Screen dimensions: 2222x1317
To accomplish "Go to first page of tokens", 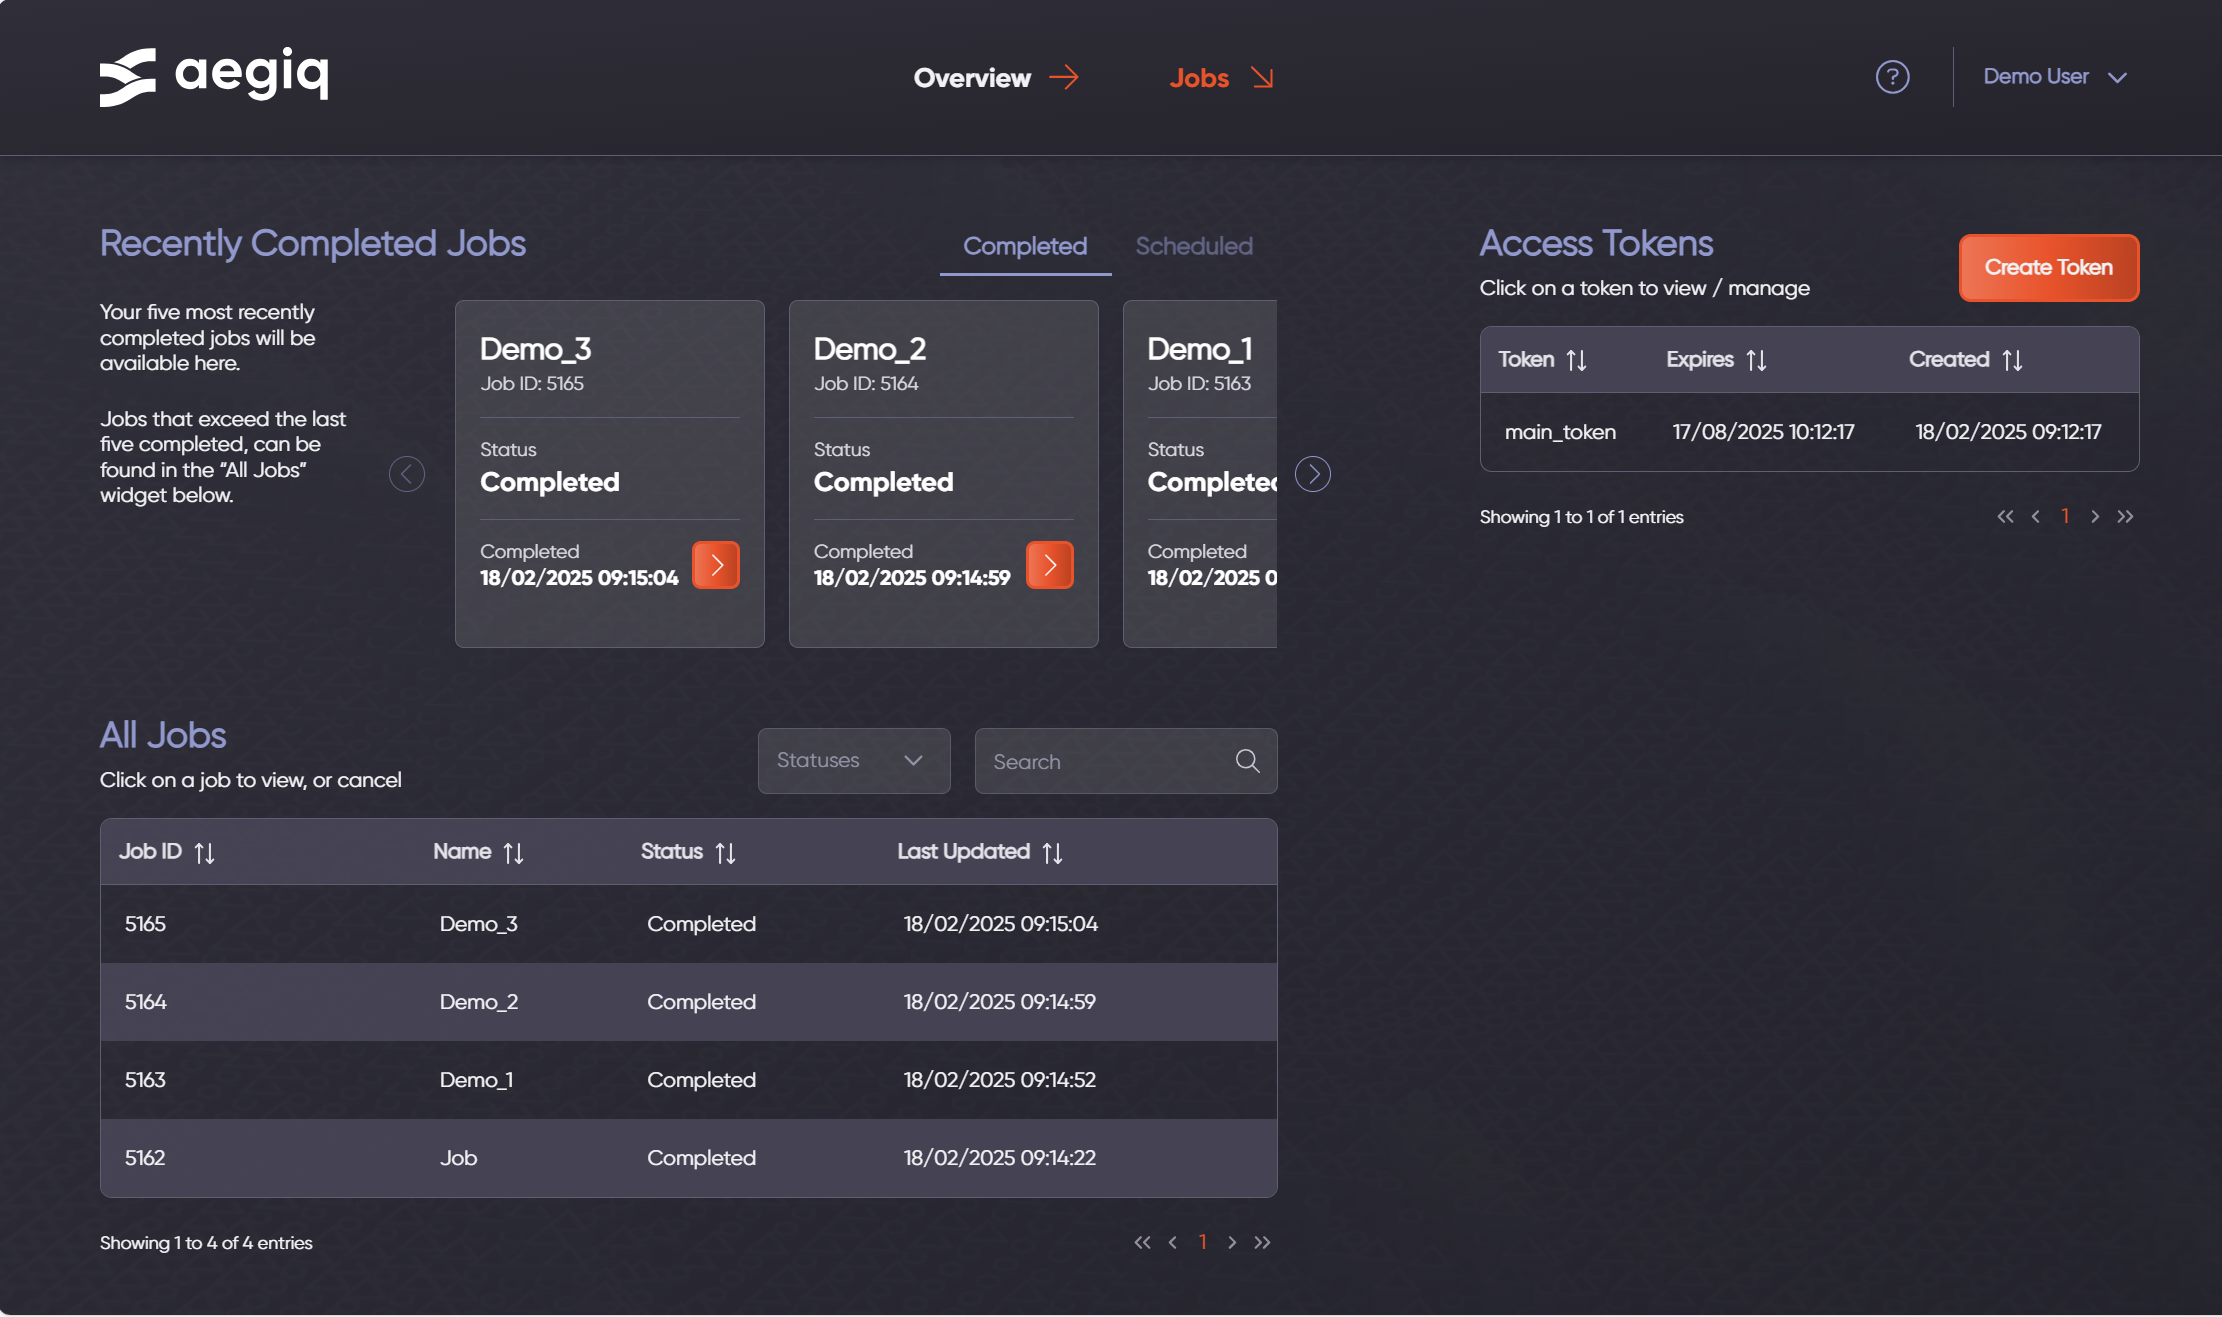I will (x=2005, y=516).
